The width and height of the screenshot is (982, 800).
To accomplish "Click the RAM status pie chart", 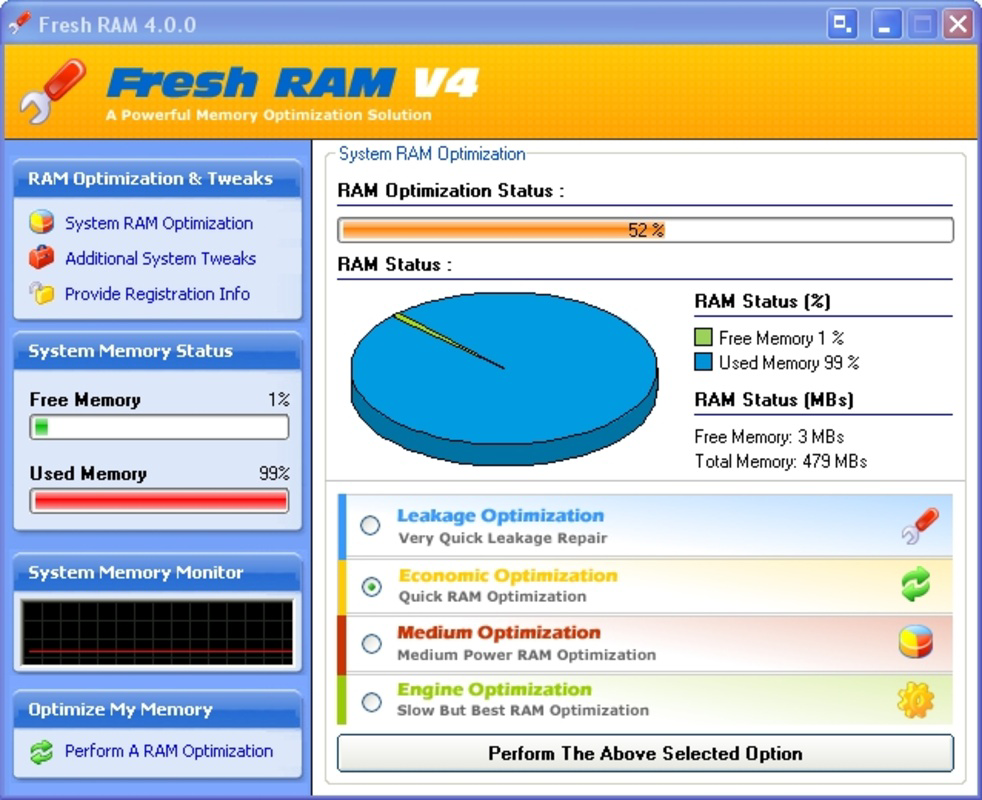I will [504, 379].
